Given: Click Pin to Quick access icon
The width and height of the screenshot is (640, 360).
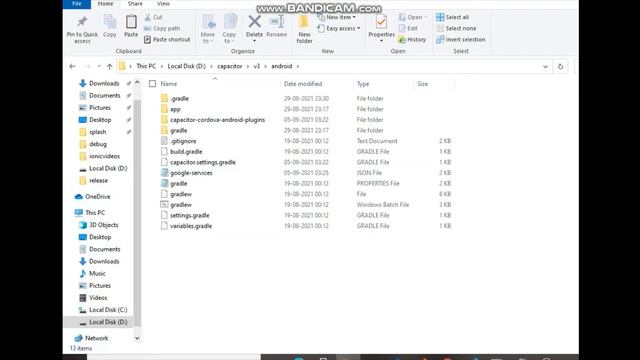Looking at the screenshot, I should tap(82, 22).
